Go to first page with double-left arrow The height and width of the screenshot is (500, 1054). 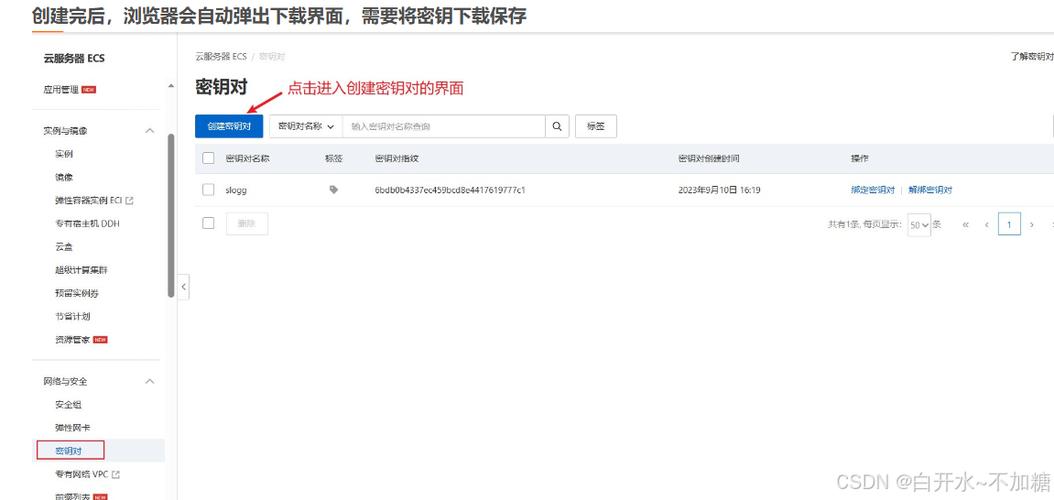click(966, 224)
